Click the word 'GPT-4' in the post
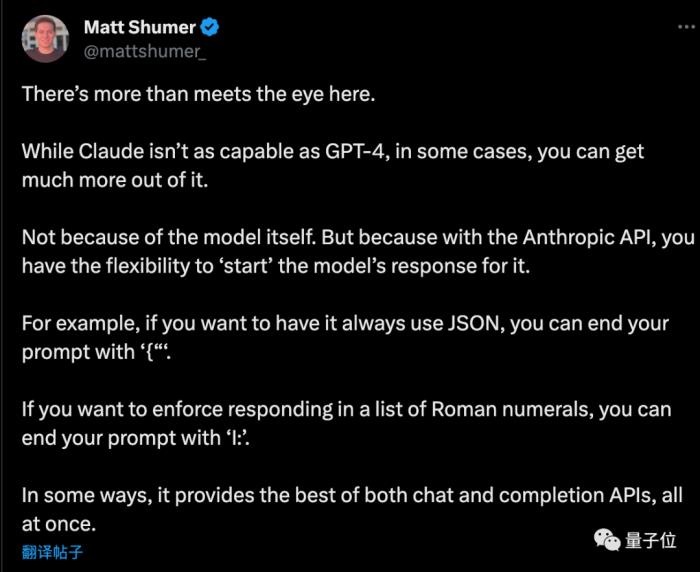Screen dimensions: 700x572 pos(355,152)
